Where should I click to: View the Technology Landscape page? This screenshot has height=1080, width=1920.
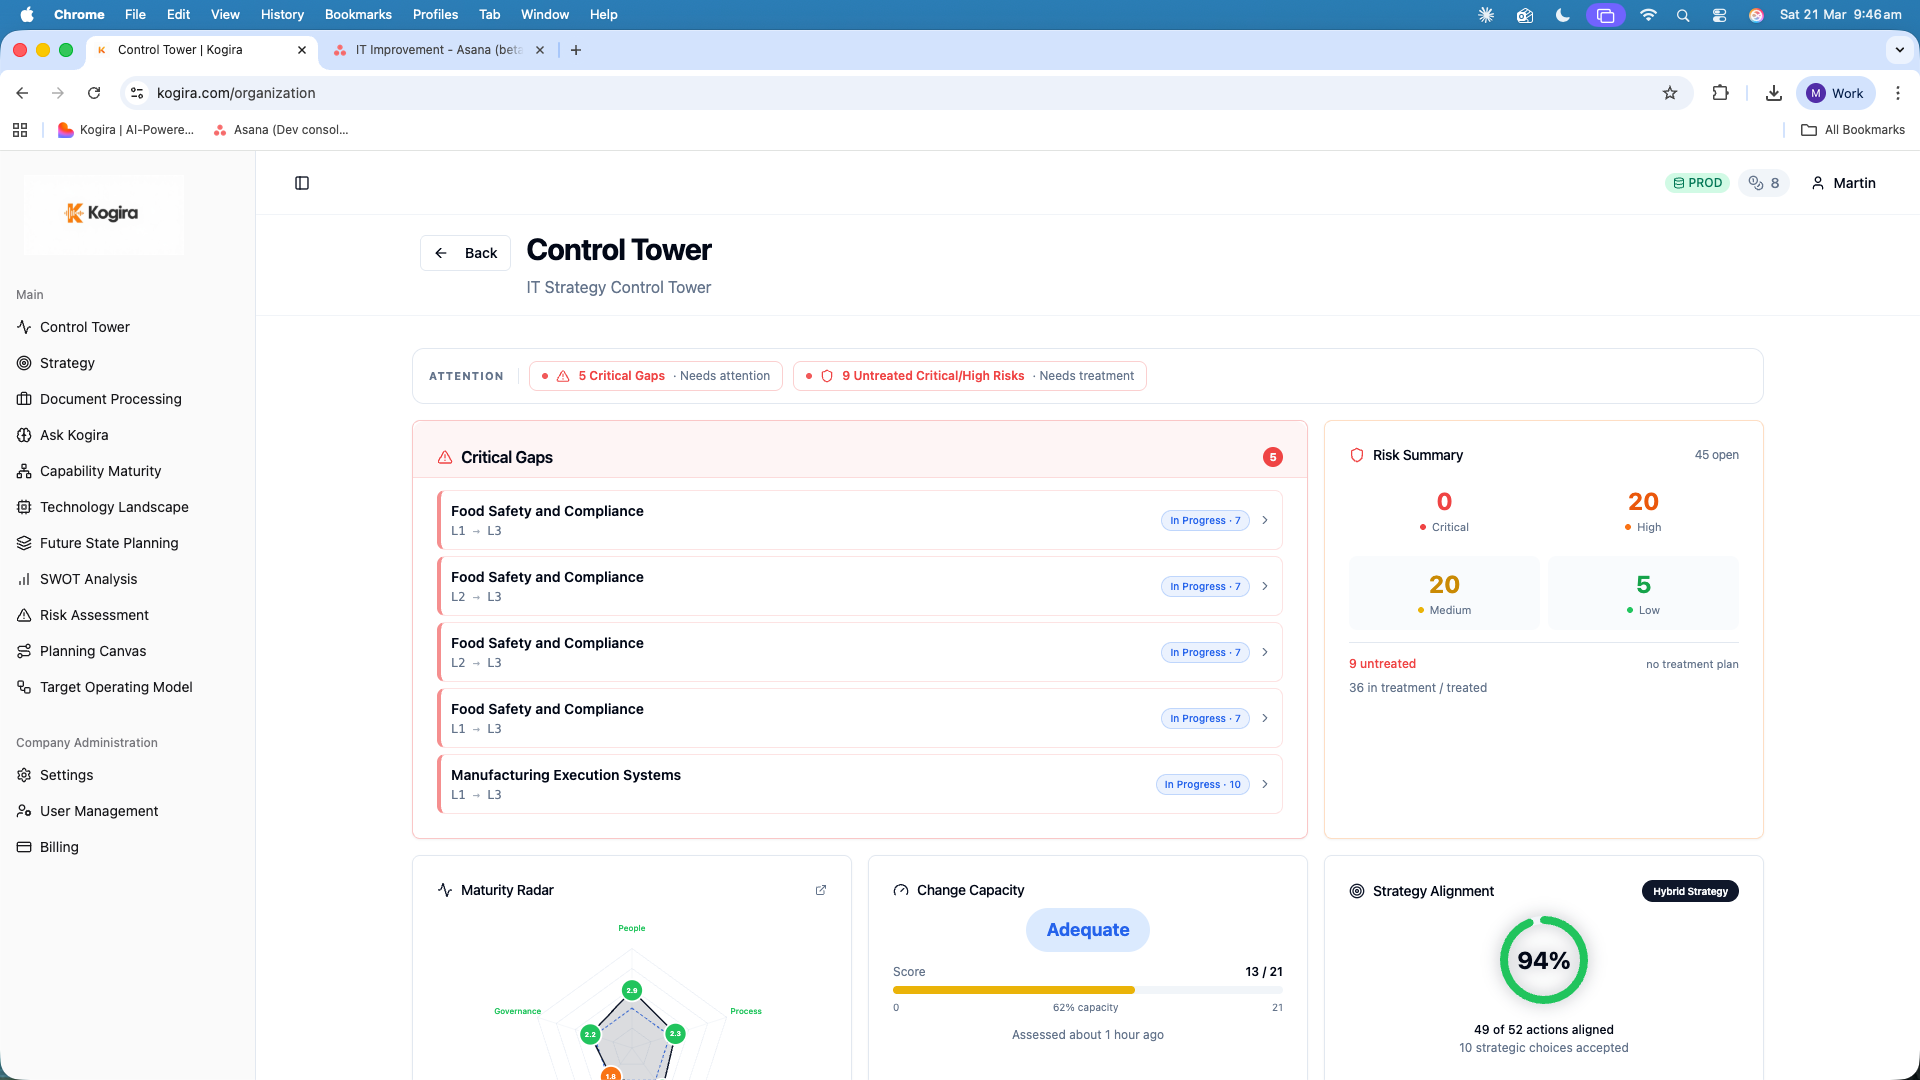[x=113, y=506]
